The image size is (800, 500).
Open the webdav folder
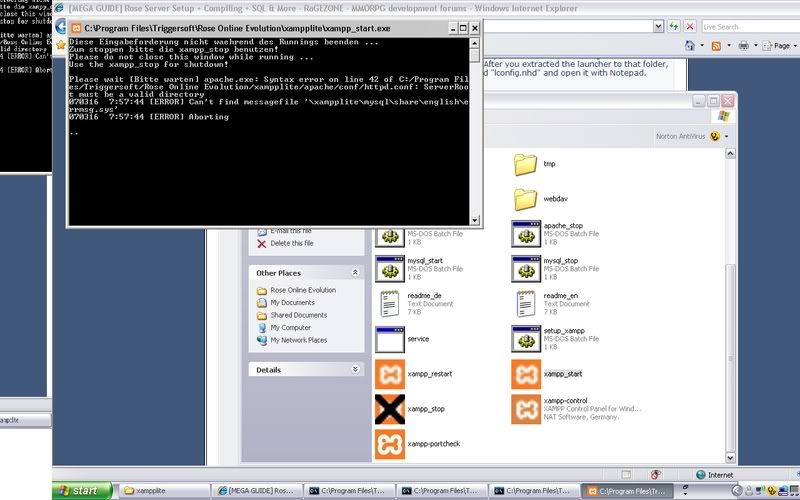[x=525, y=199]
